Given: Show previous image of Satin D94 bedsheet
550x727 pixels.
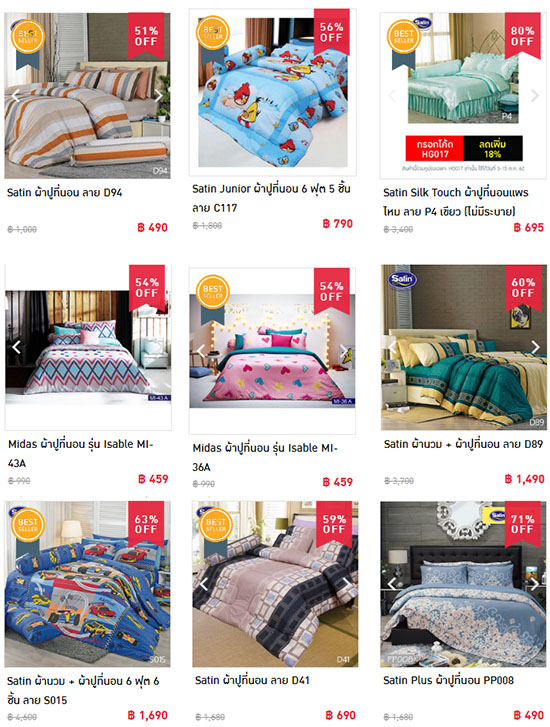Looking at the screenshot, I should [x=16, y=96].
